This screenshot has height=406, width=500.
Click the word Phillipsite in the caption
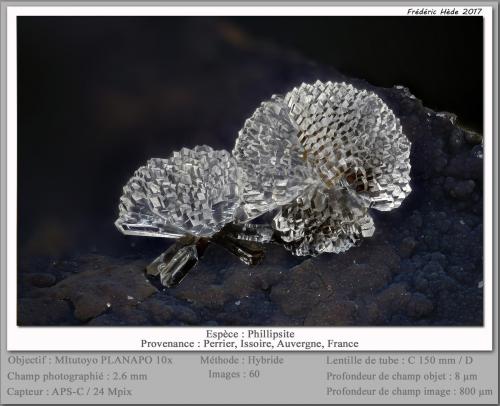(x=271, y=334)
